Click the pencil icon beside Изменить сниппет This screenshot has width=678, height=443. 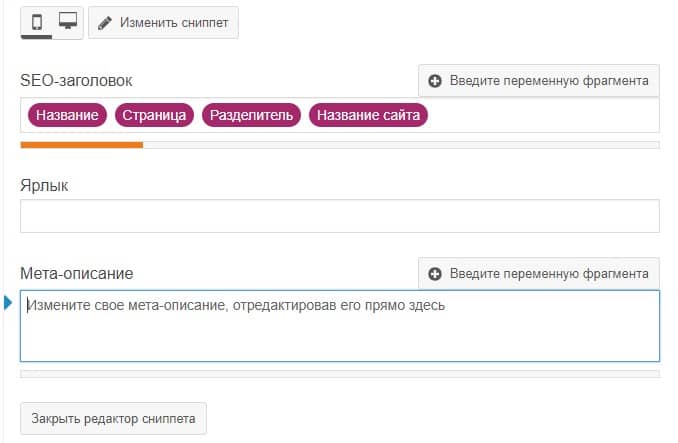click(105, 23)
